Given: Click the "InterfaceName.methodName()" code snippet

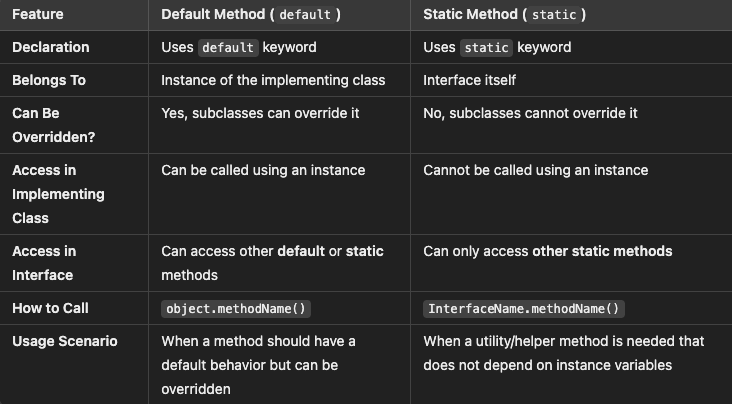Looking at the screenshot, I should coord(524,308).
